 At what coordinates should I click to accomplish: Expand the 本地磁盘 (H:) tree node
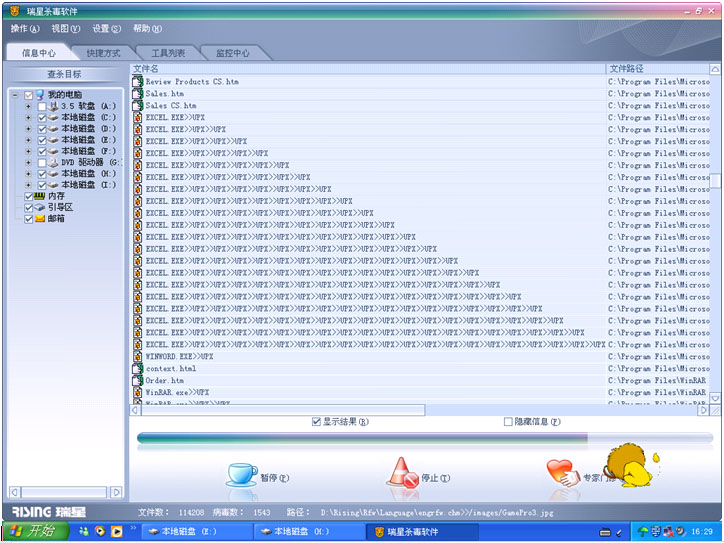click(29, 174)
